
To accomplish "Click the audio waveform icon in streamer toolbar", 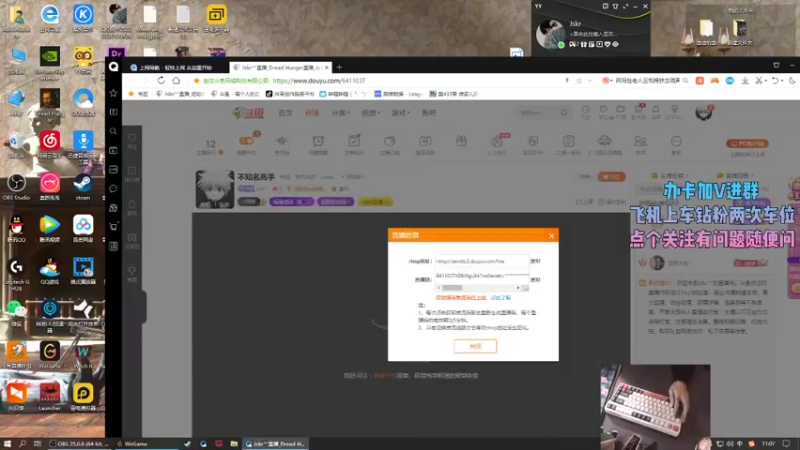I will coord(282,141).
